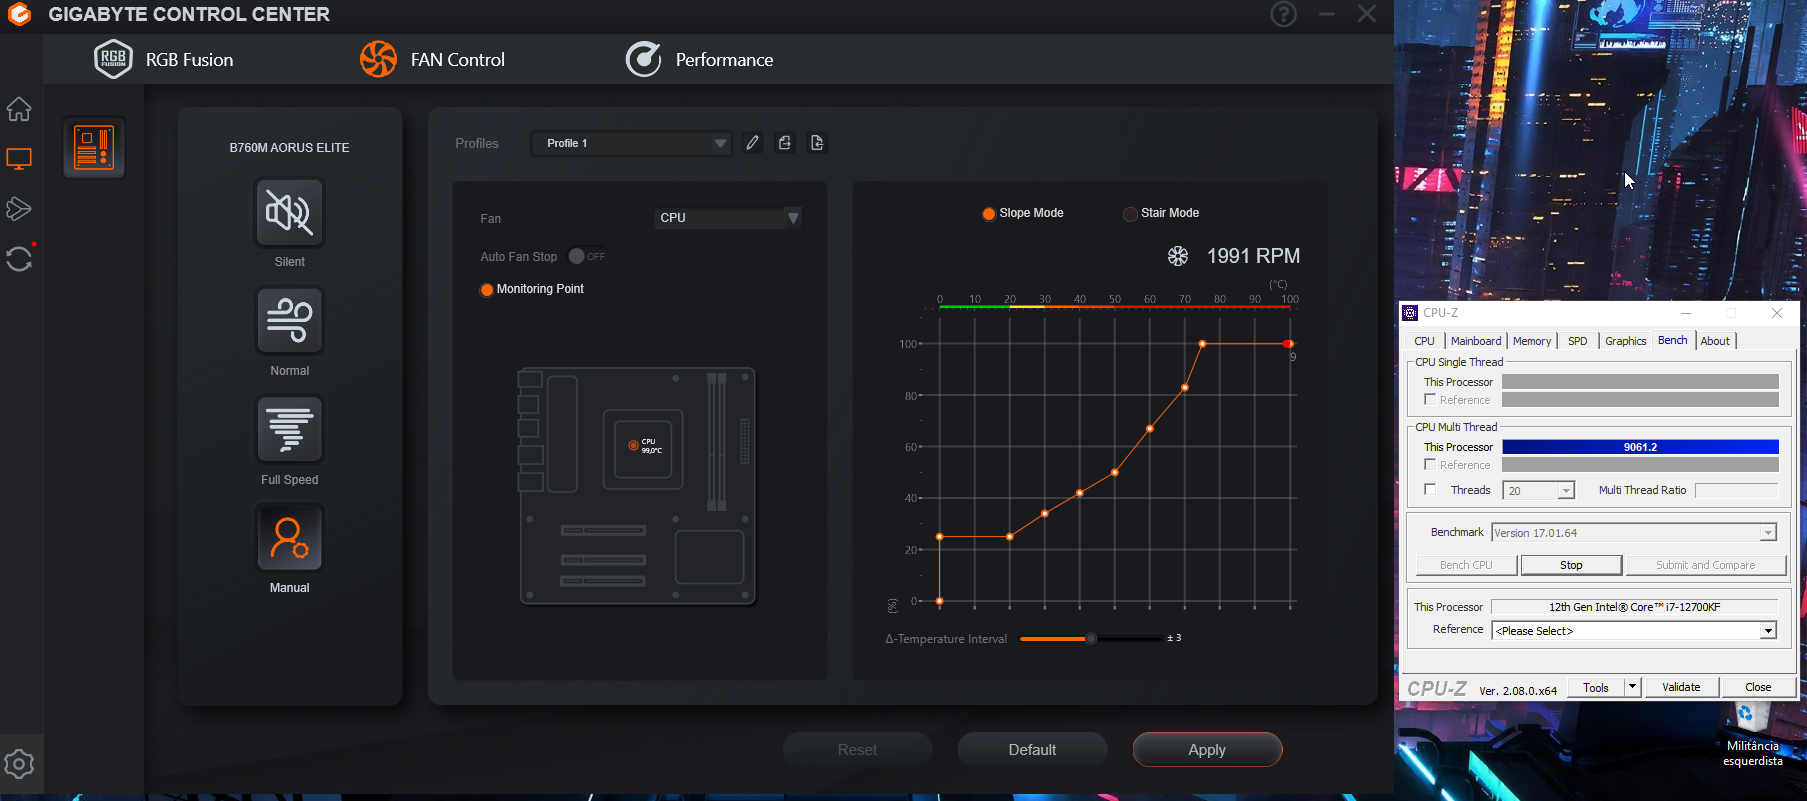
Task: Switch to SPD tab
Action: pos(1578,341)
